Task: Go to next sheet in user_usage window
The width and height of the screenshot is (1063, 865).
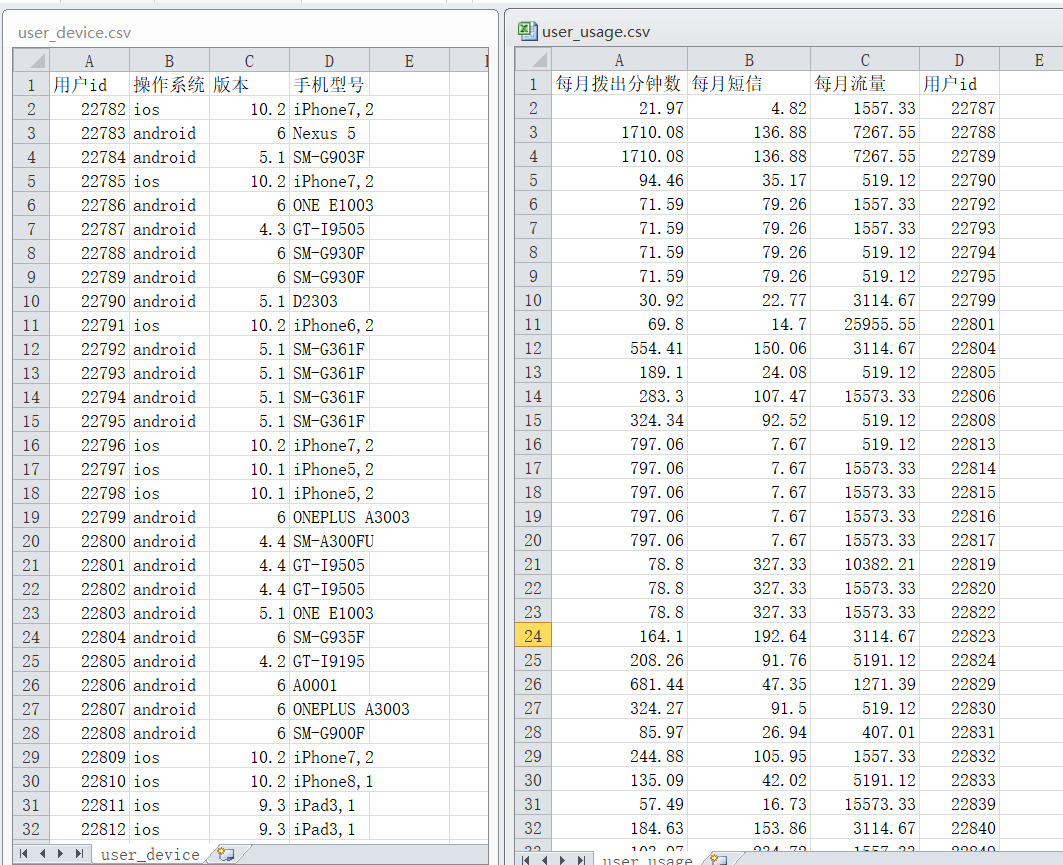Action: (x=562, y=860)
